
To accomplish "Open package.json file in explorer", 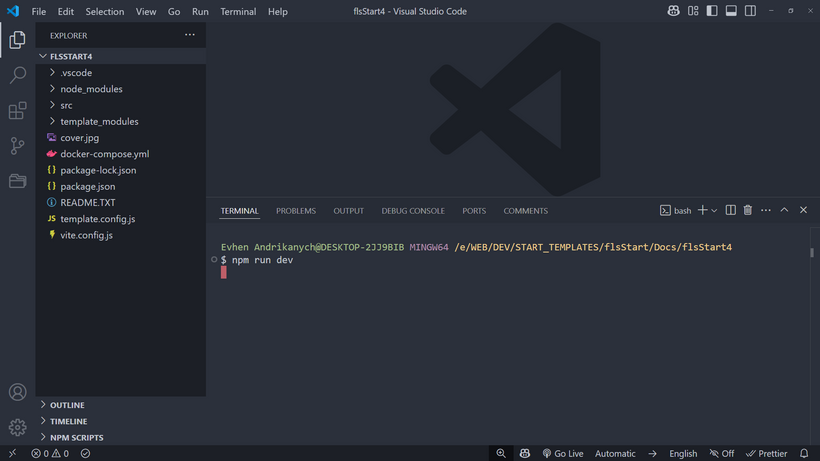I will coord(87,186).
